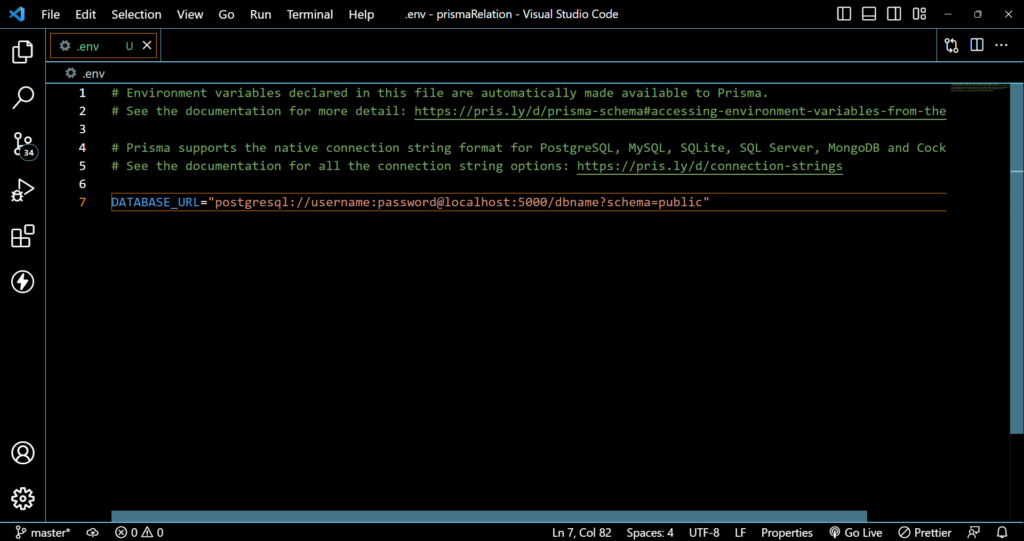1024x541 pixels.
Task: Click the .env breadcrumb item
Action: pyautogui.click(x=85, y=74)
